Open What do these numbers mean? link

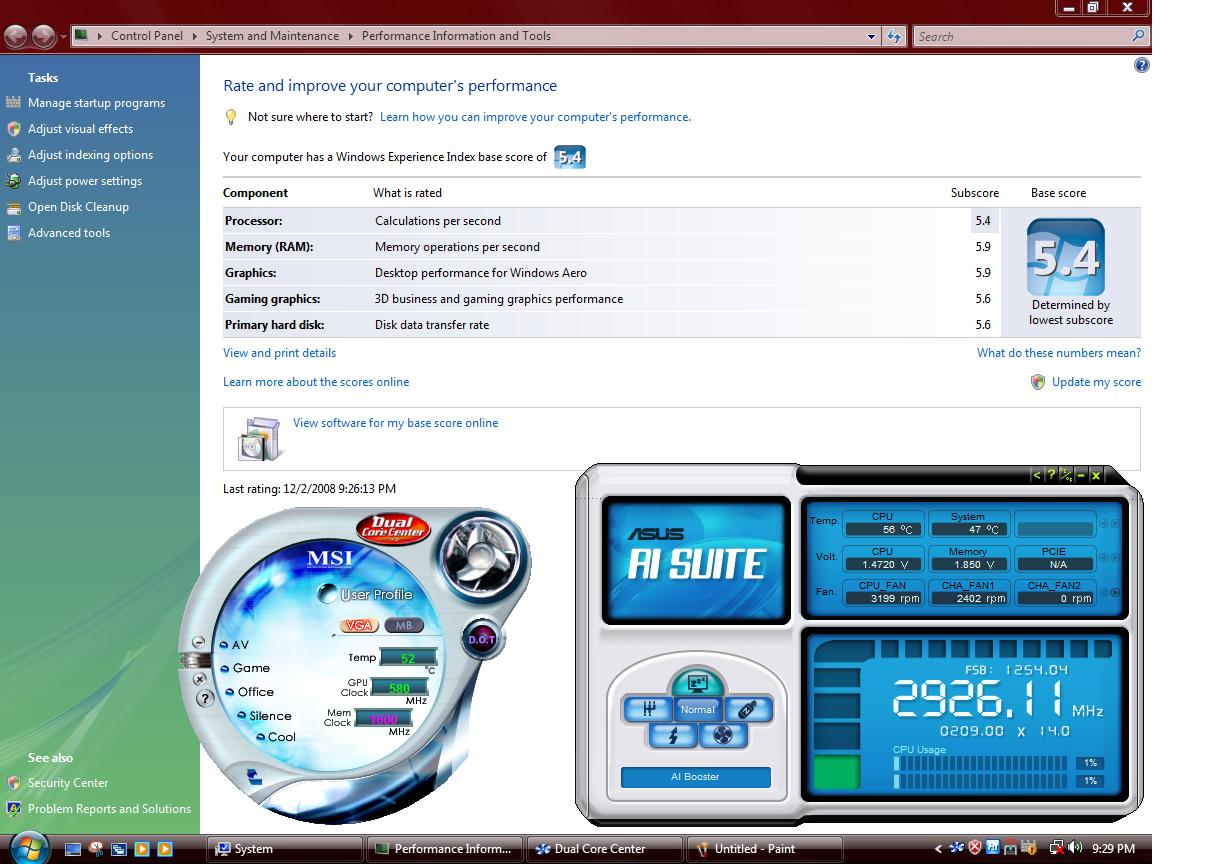tap(1059, 353)
